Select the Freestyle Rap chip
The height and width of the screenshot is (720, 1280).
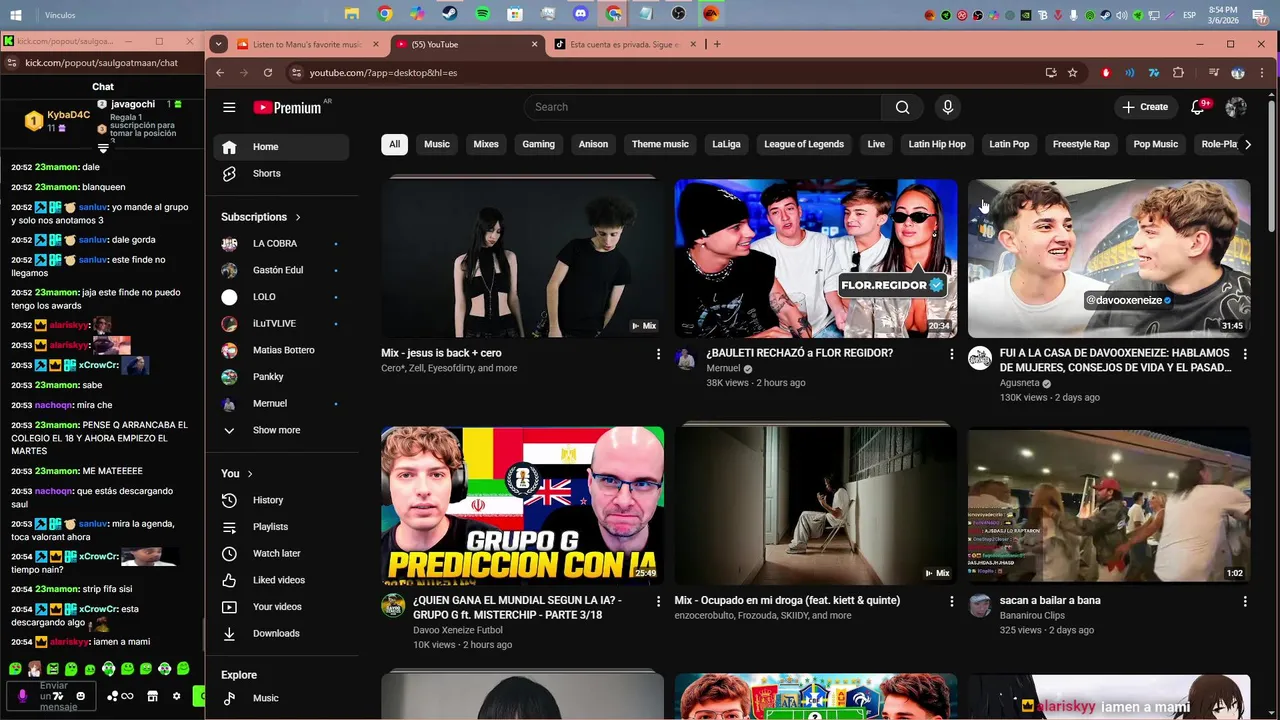point(1081,144)
